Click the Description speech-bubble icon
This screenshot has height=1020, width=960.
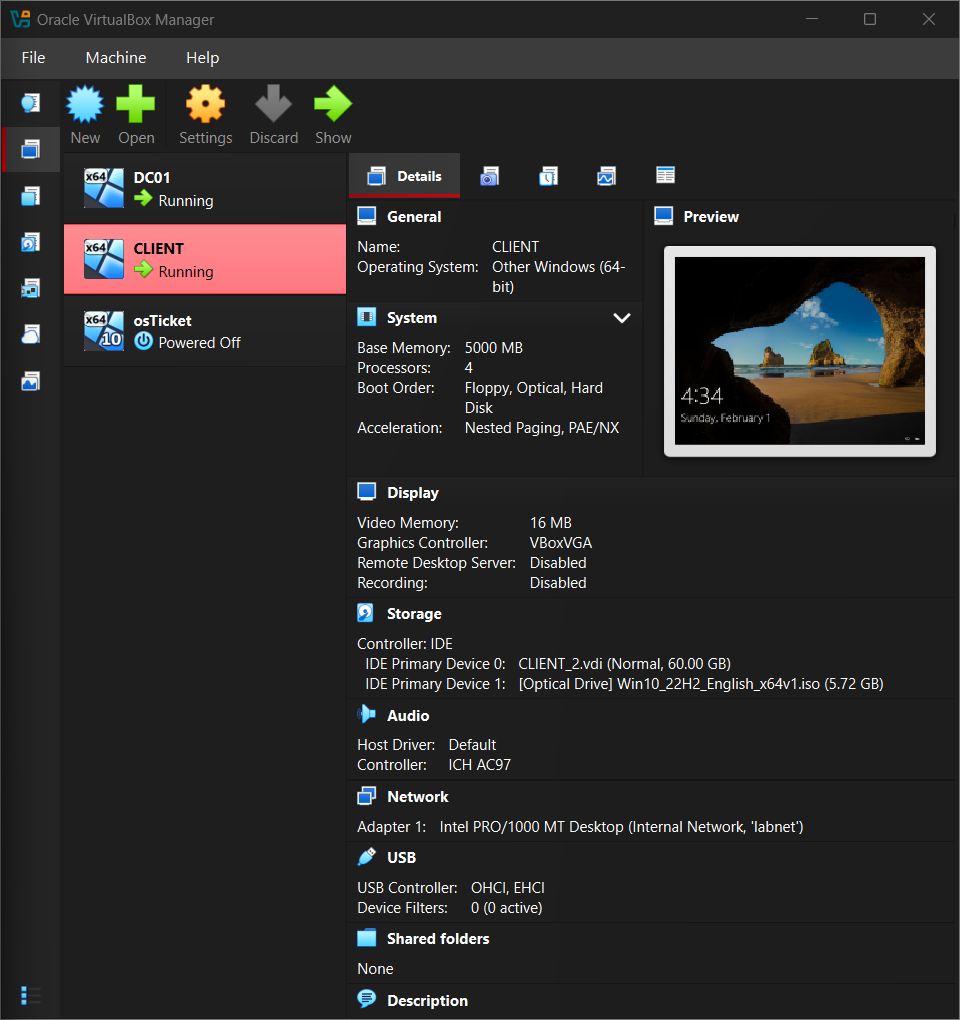[x=367, y=999]
